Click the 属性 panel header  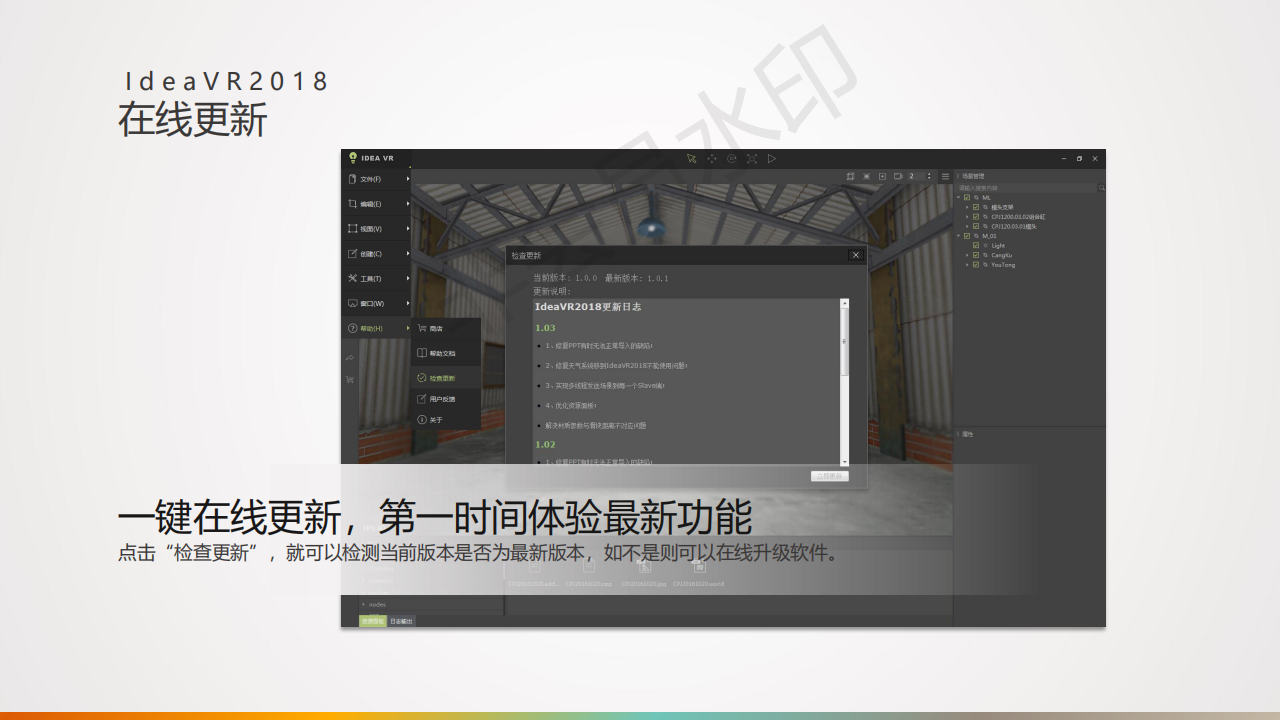[x=967, y=434]
